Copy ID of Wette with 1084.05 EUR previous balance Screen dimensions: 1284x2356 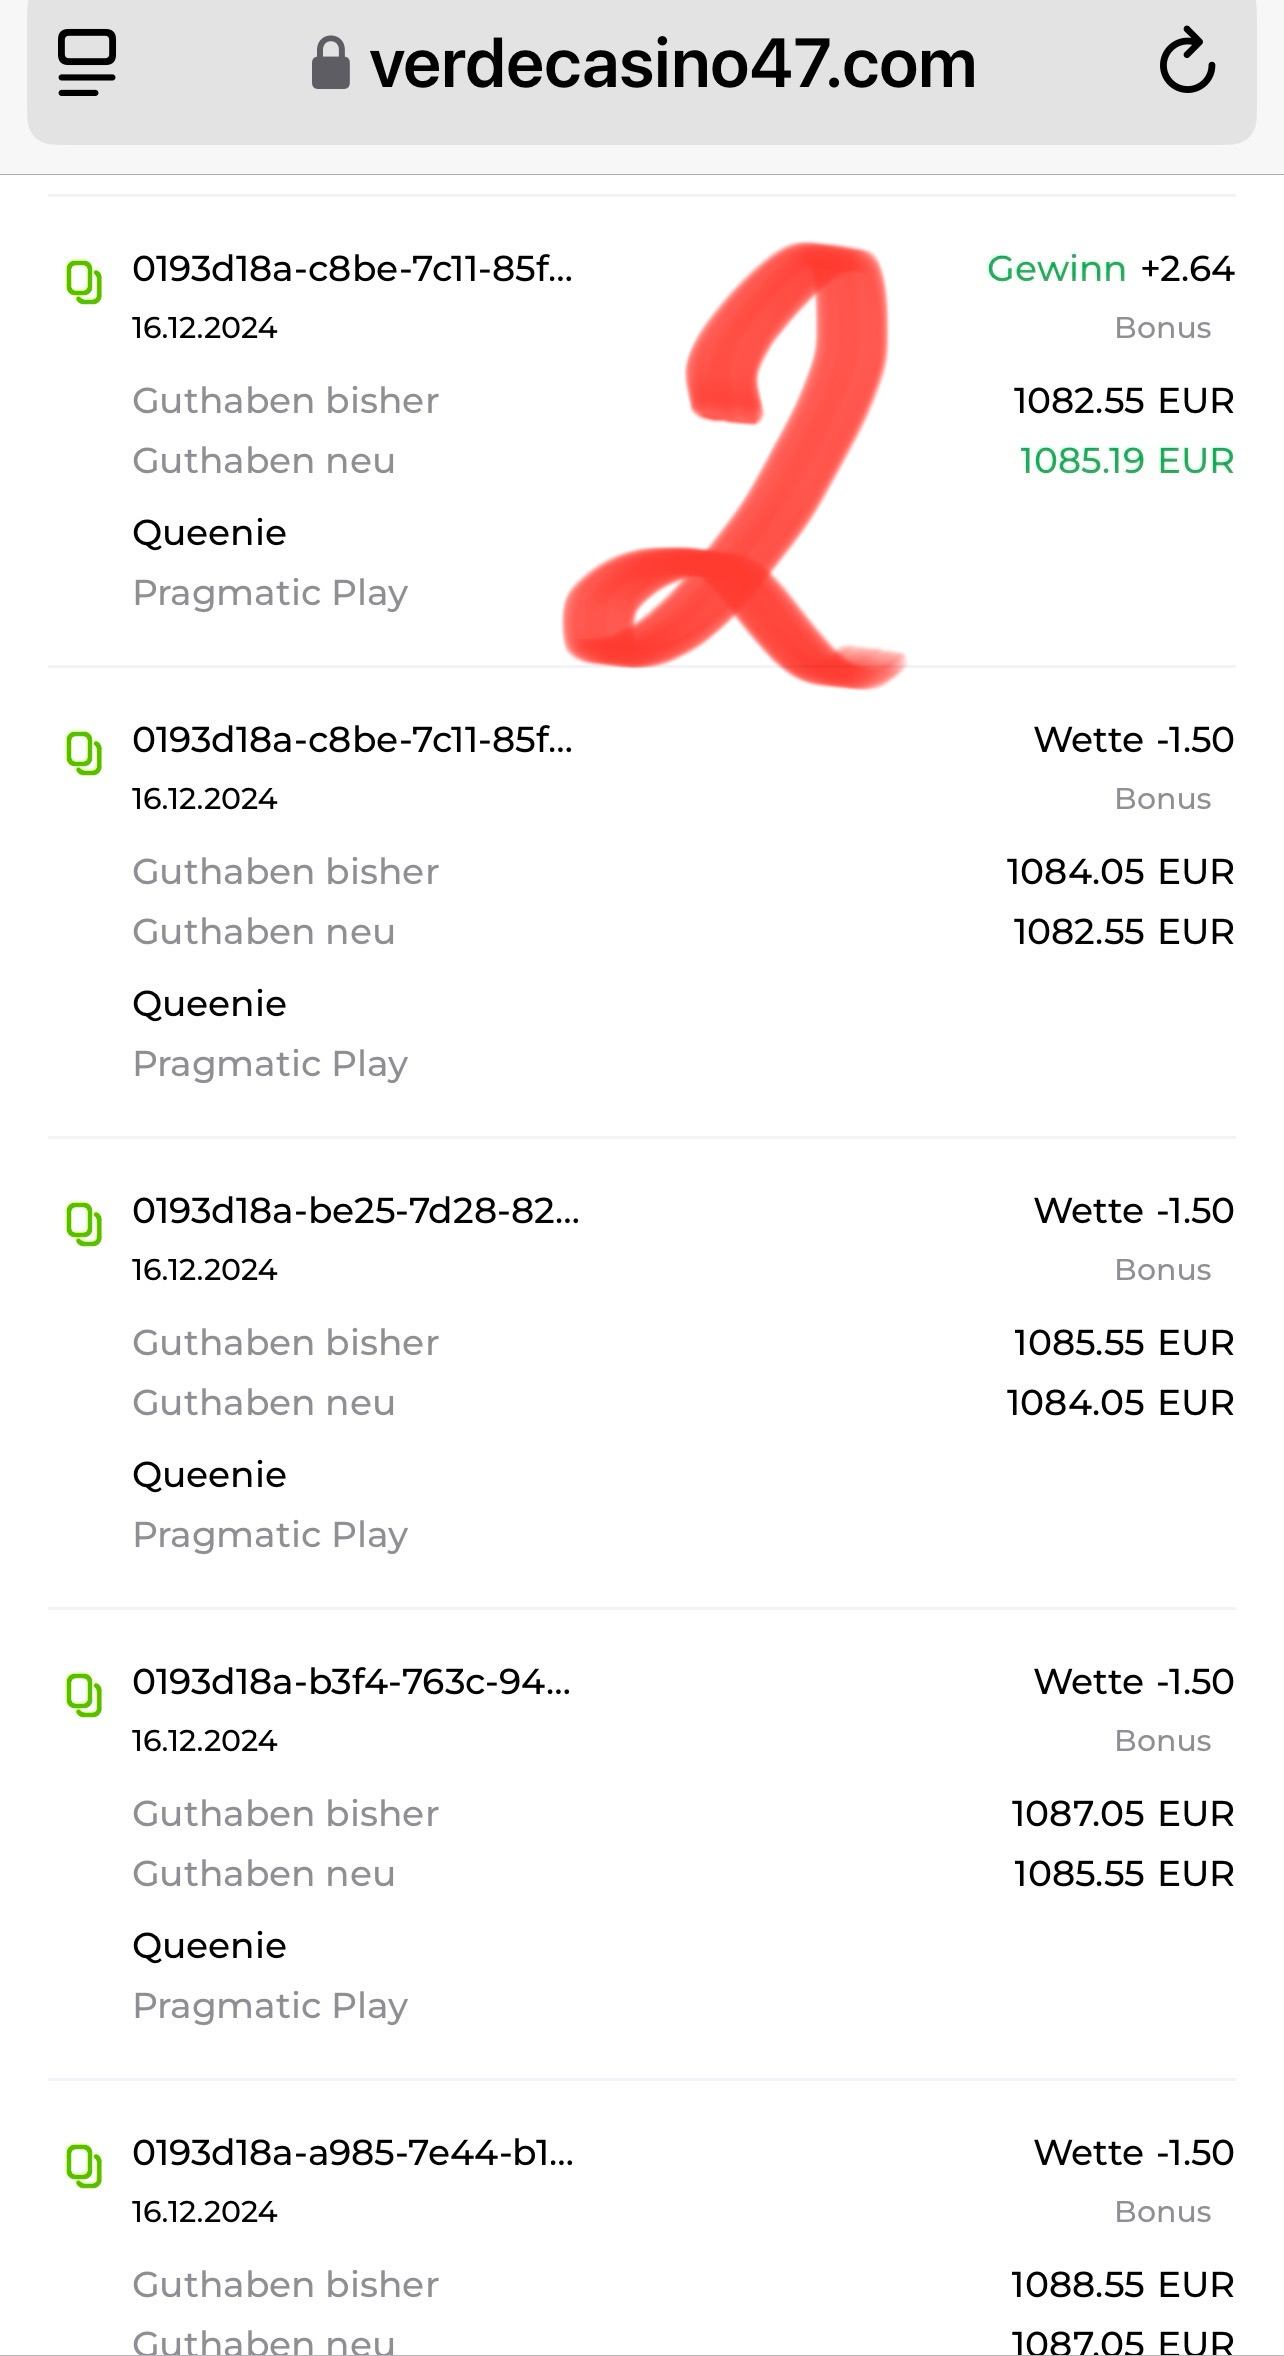coord(84,753)
